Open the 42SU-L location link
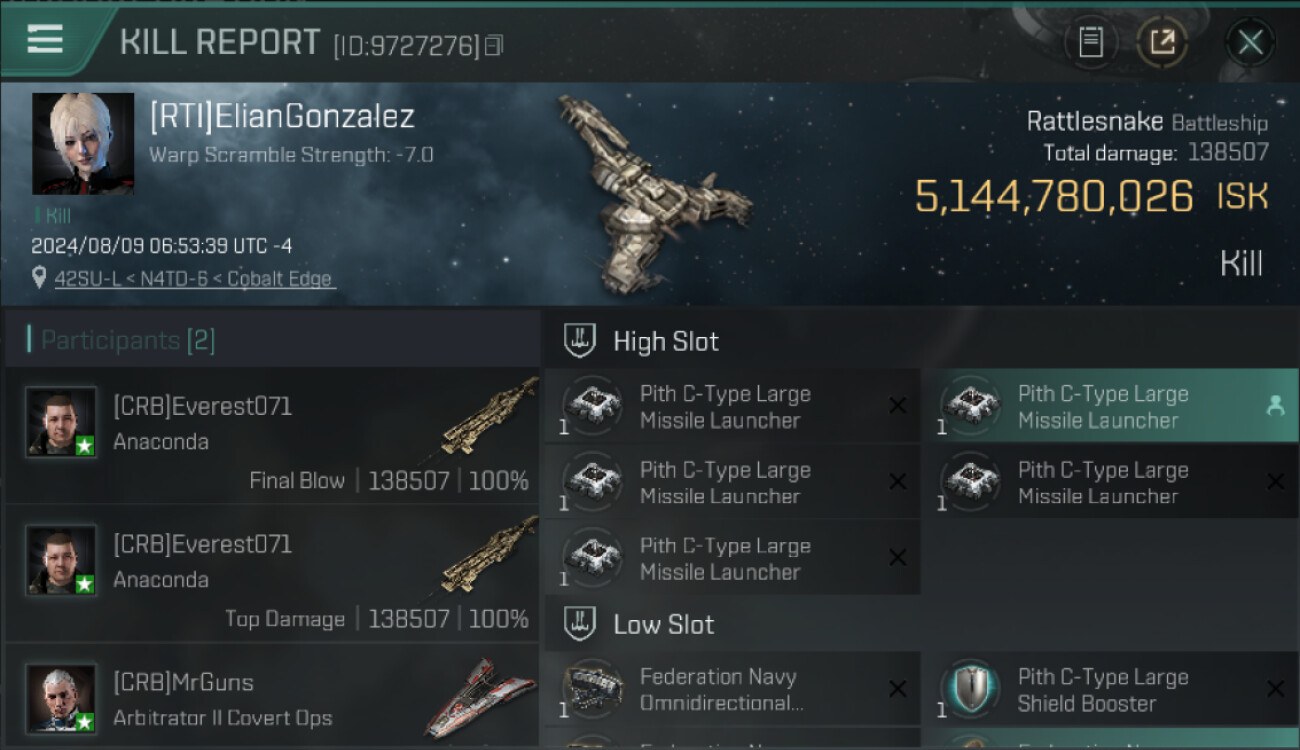1300x750 pixels. tap(194, 279)
